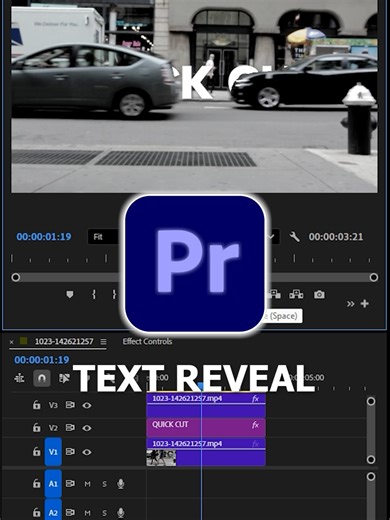Select the 1023-142621257.mp4 clip on V3
Screen dimensions: 390x520
206,405
